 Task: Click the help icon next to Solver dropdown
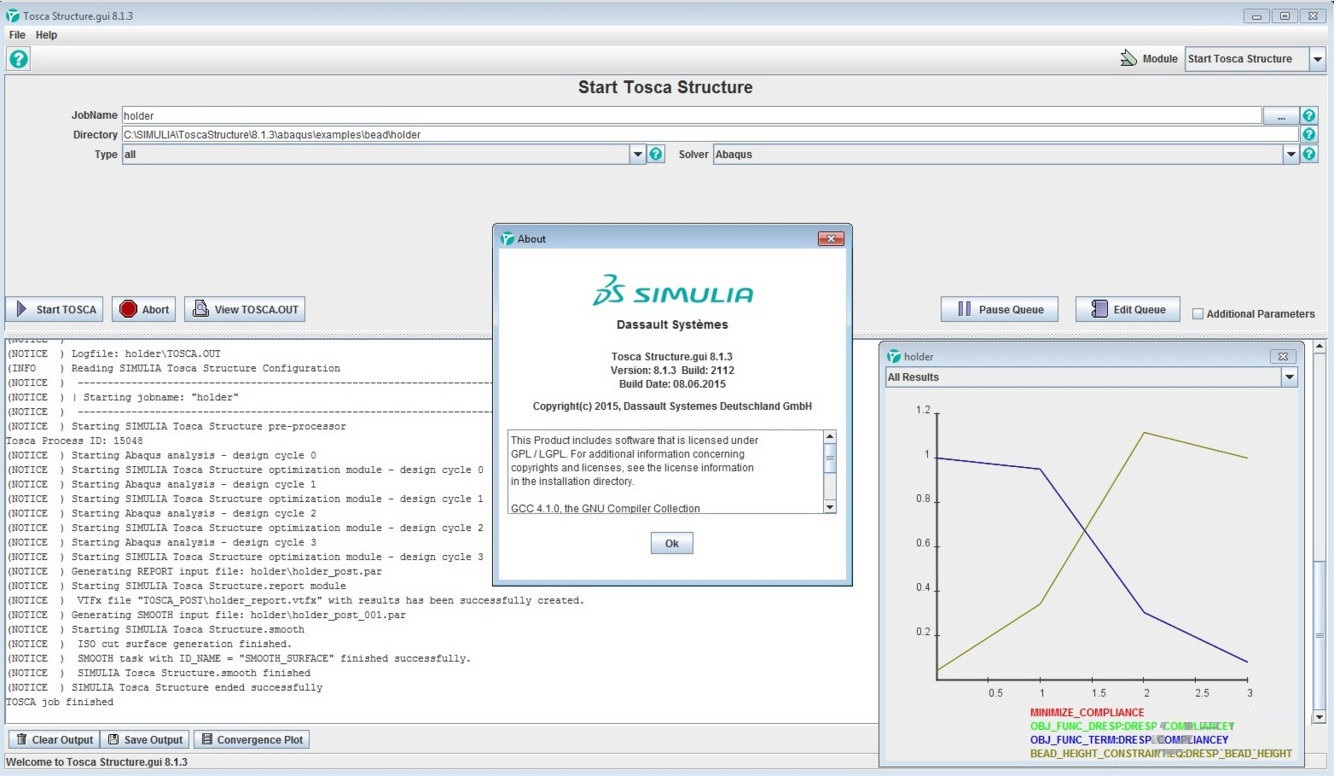1309,154
